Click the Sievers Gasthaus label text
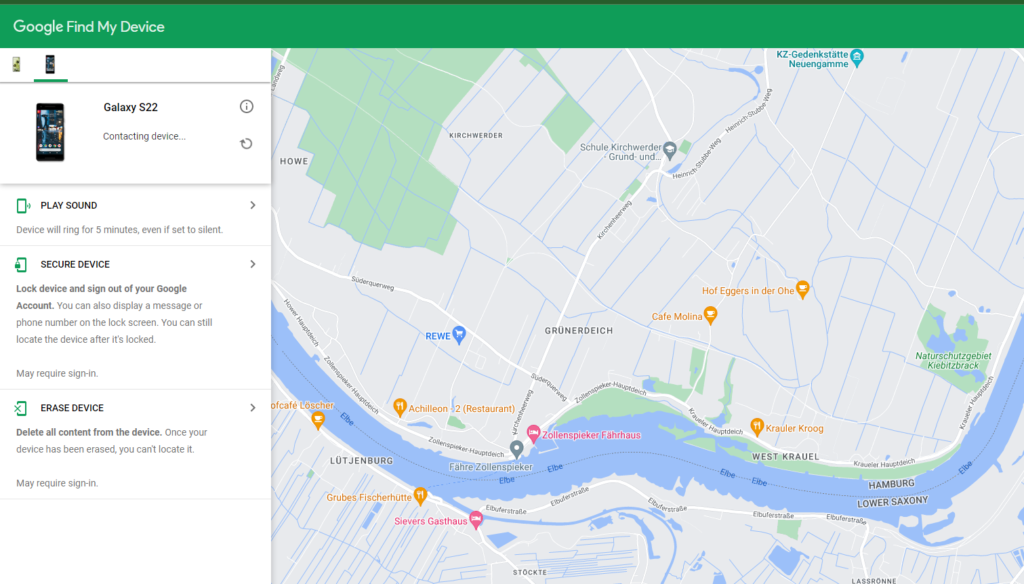This screenshot has height=584, width=1024. pos(431,521)
